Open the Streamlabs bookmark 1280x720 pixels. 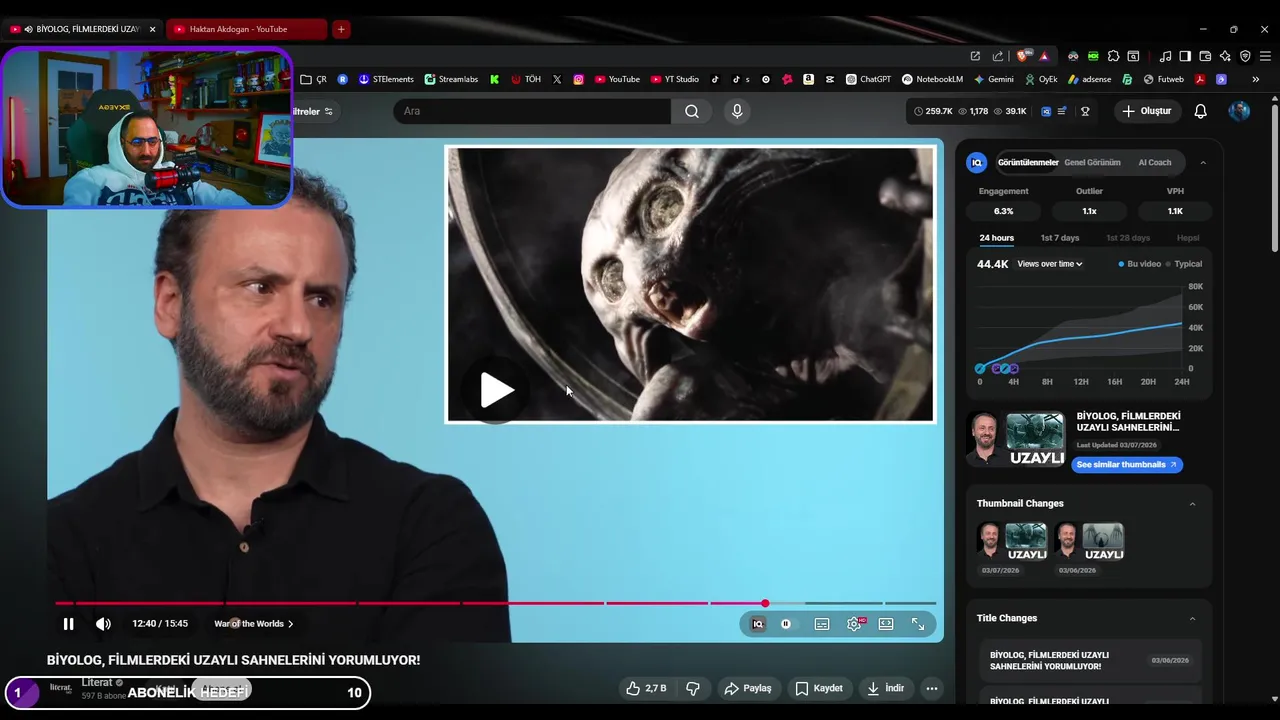[x=452, y=79]
